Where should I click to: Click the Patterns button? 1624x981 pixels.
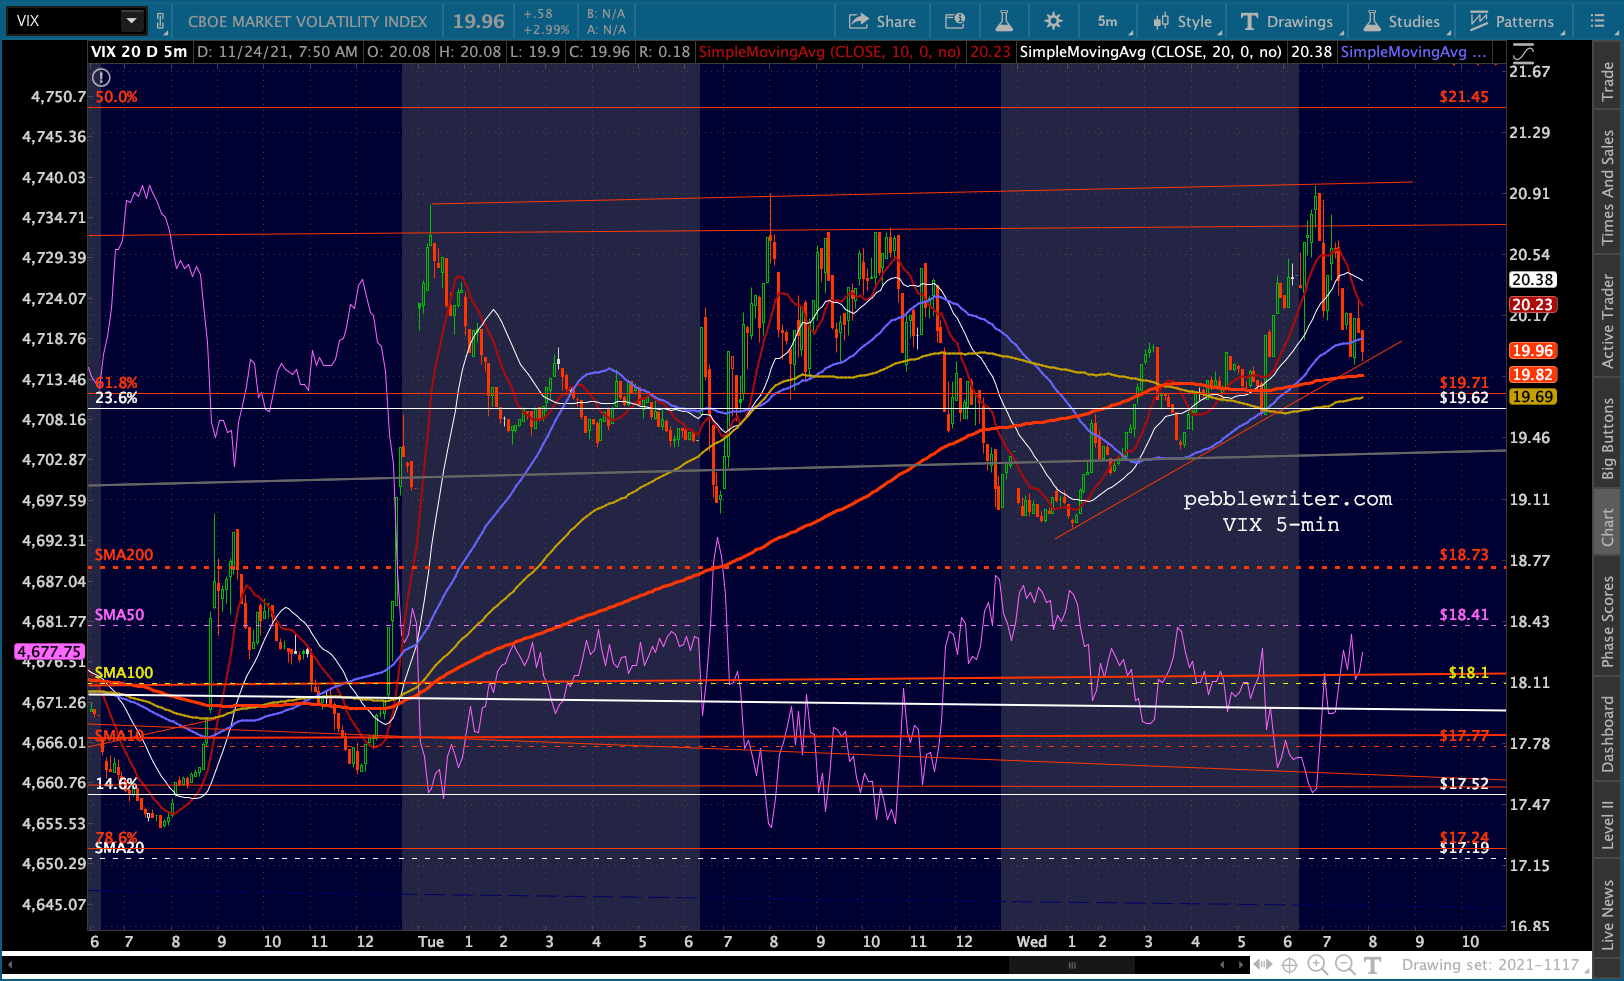[x=1511, y=21]
